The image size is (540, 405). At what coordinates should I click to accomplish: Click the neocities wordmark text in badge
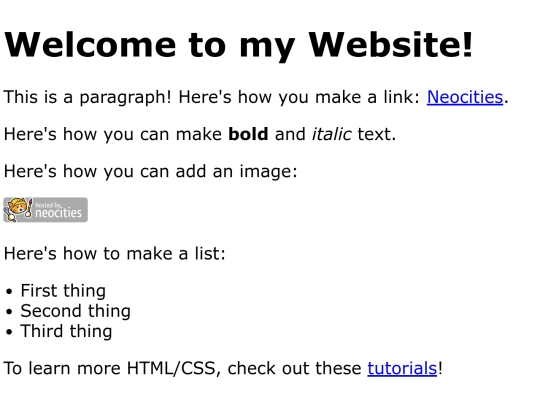pos(59,213)
